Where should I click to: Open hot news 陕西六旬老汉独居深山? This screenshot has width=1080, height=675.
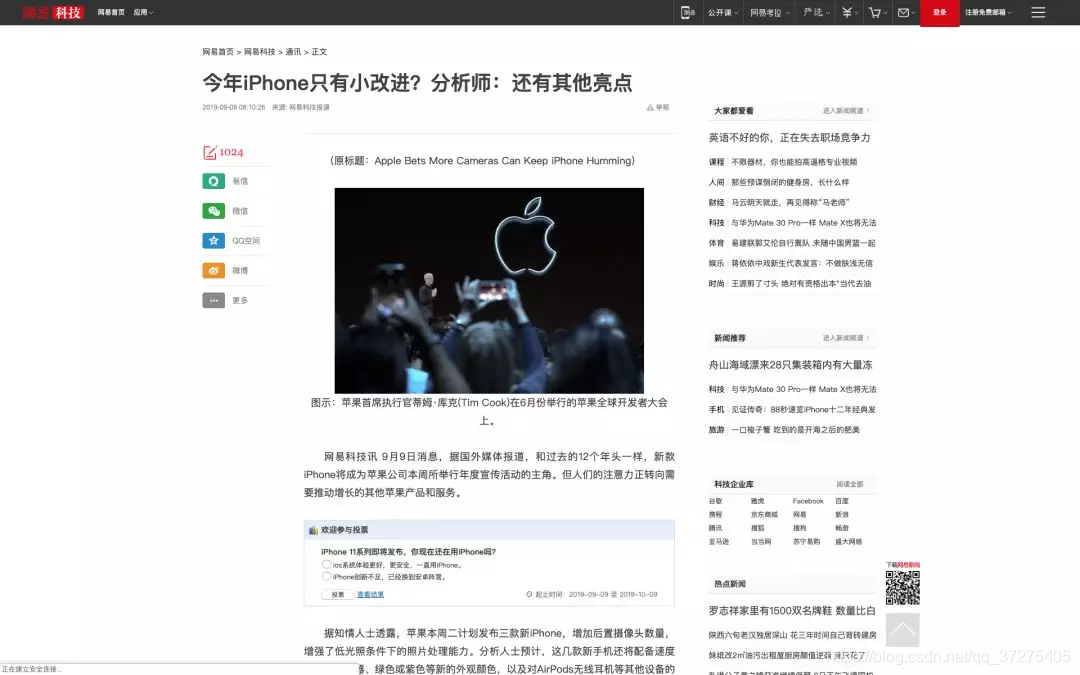coord(792,635)
